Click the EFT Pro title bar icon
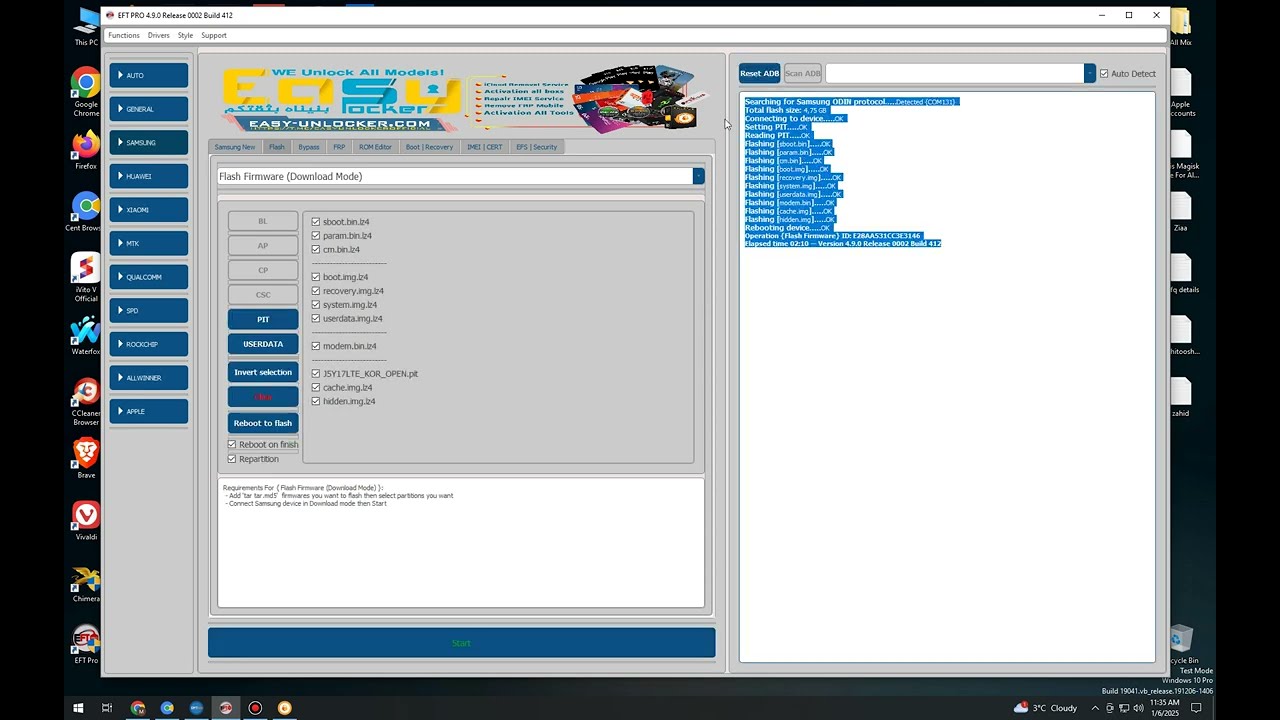The image size is (1280, 720). [x=110, y=15]
